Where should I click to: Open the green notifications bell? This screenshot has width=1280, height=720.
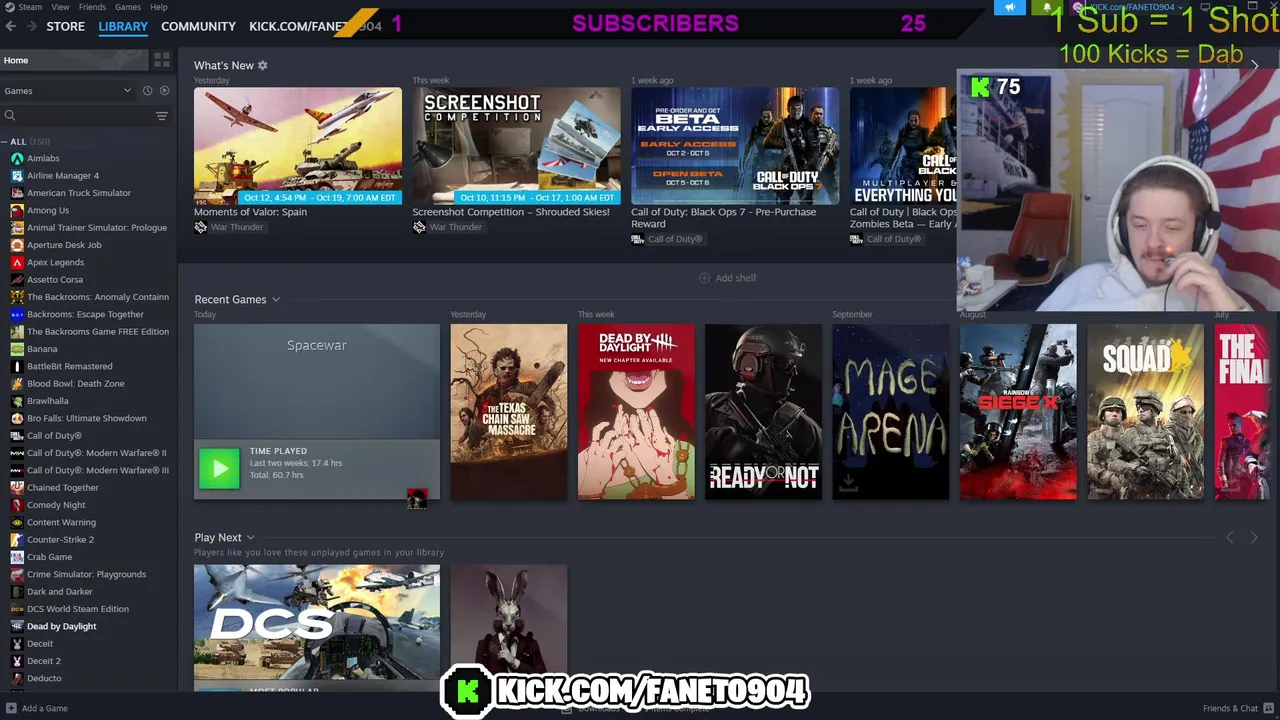1047,7
